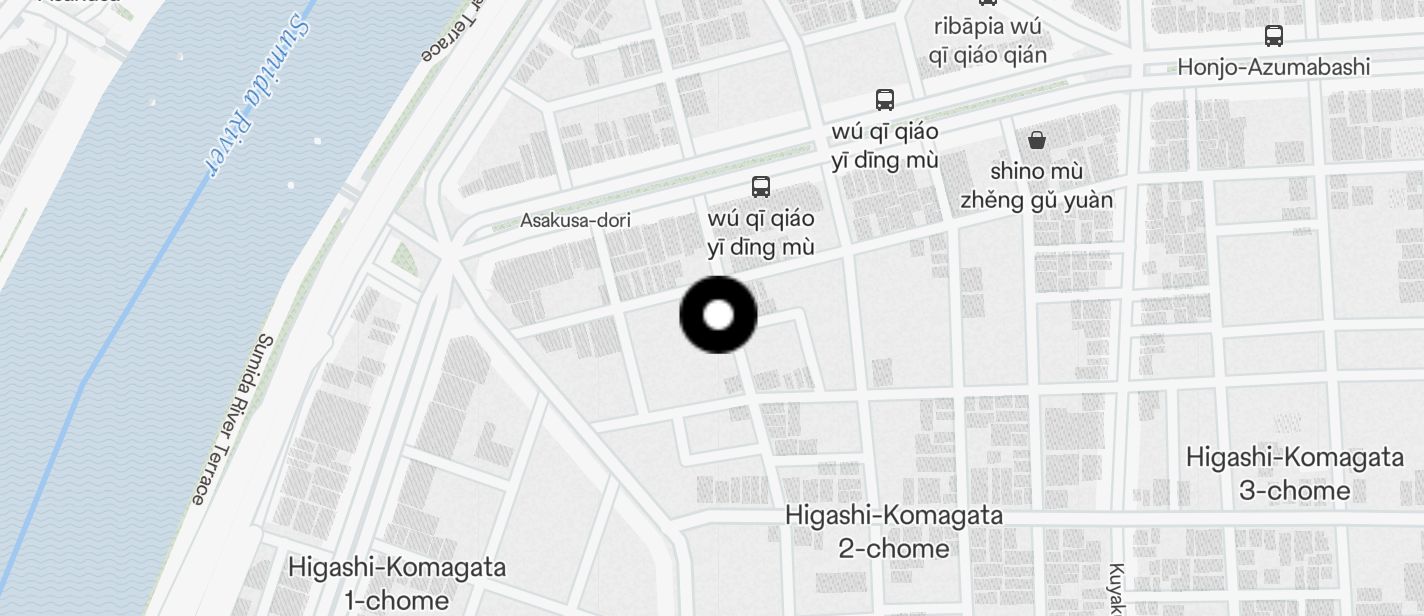Click the Asakusa-dori street label
The image size is (1424, 616).
pyautogui.click(x=575, y=220)
